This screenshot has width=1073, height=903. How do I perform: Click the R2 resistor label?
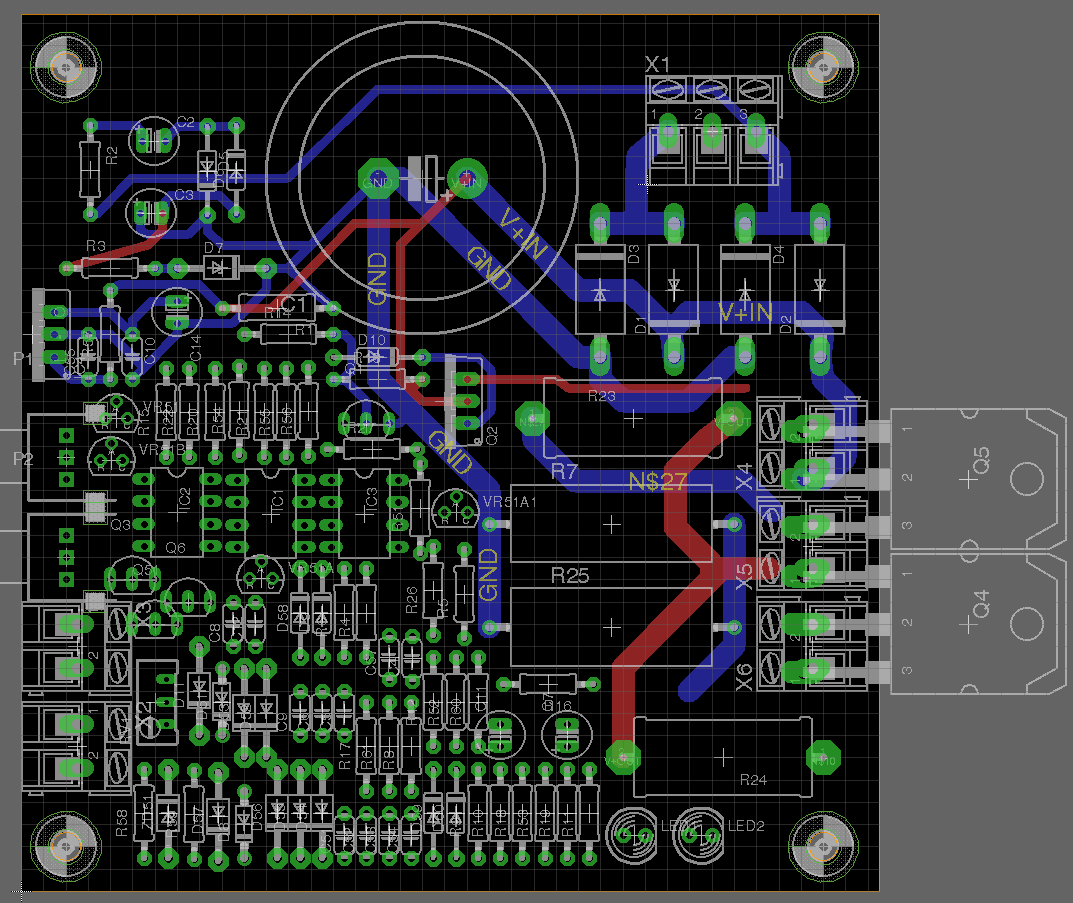tap(112, 155)
